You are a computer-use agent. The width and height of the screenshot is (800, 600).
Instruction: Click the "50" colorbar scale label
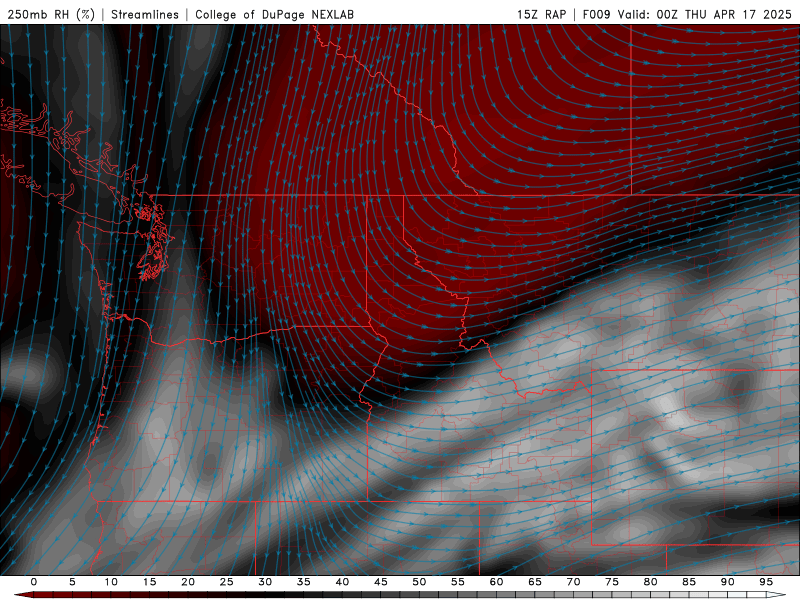(x=419, y=582)
